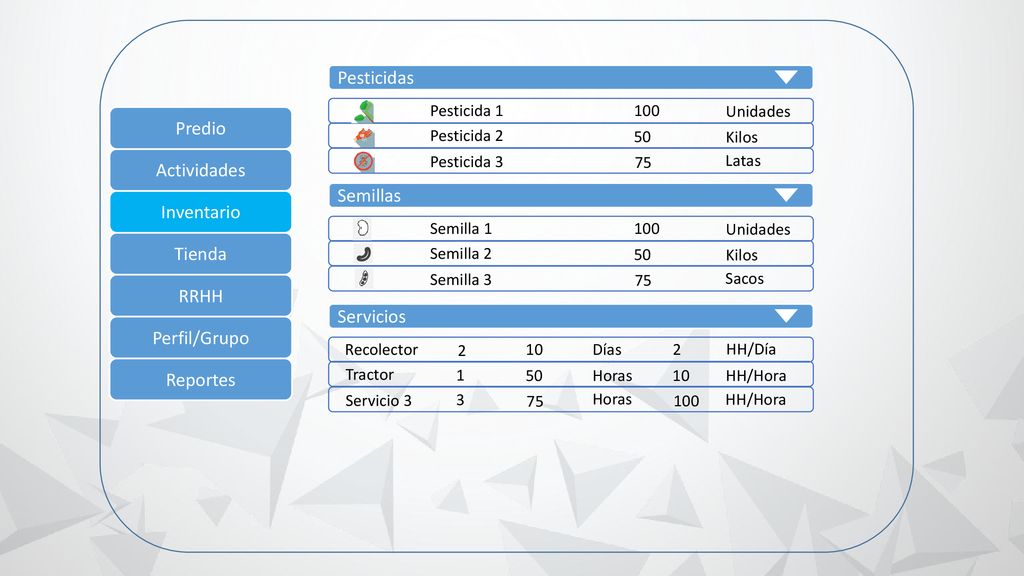The width and height of the screenshot is (1024, 576).
Task: Click the Sacos unit label
Action: (x=744, y=279)
